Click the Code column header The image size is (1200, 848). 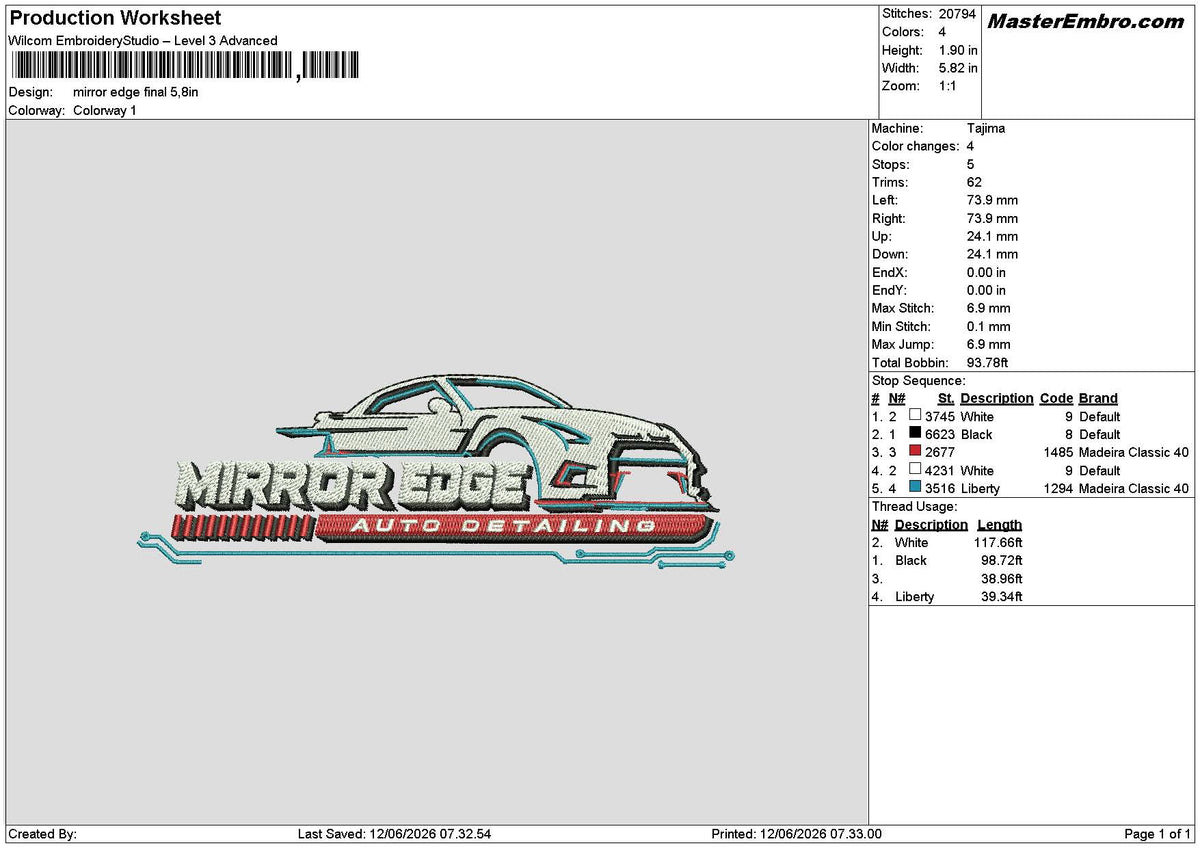tap(1056, 398)
